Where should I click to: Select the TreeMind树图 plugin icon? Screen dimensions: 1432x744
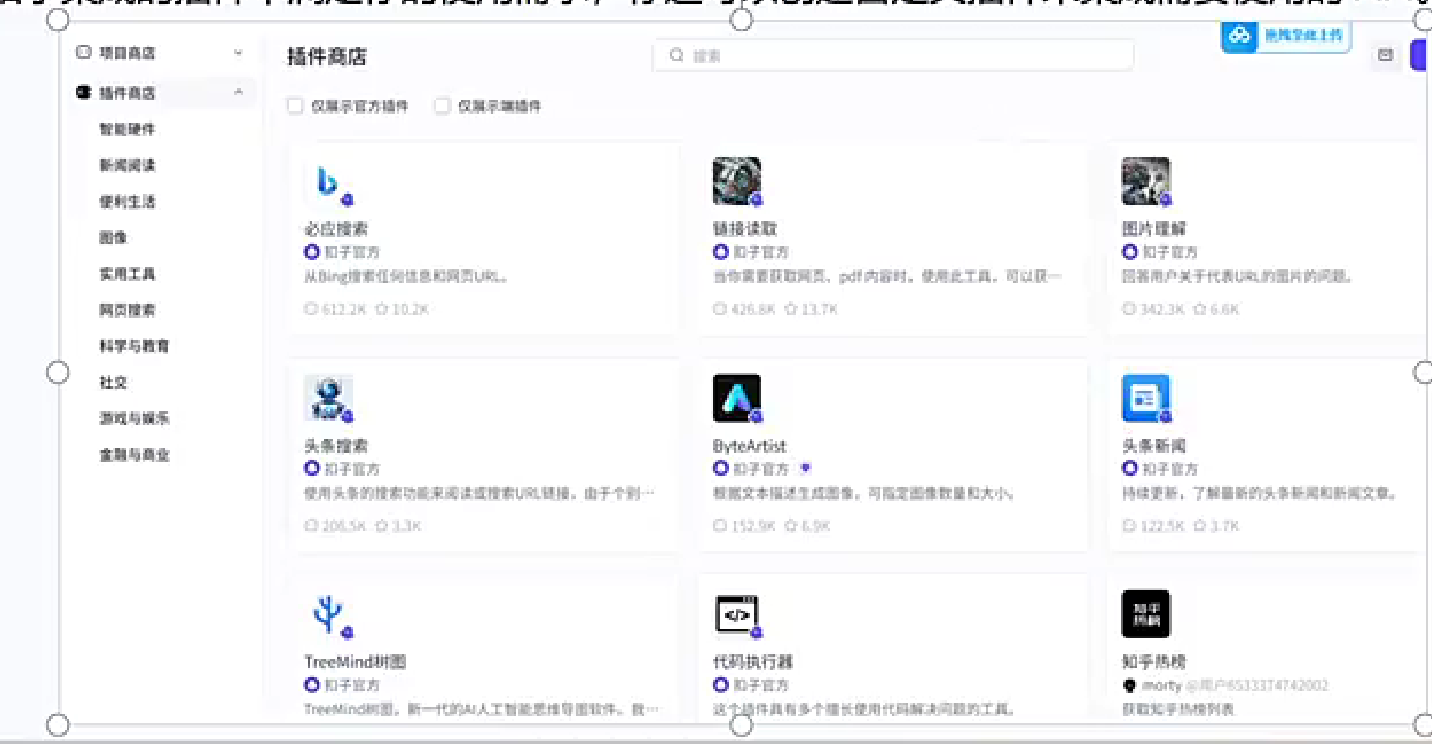pyautogui.click(x=328, y=613)
